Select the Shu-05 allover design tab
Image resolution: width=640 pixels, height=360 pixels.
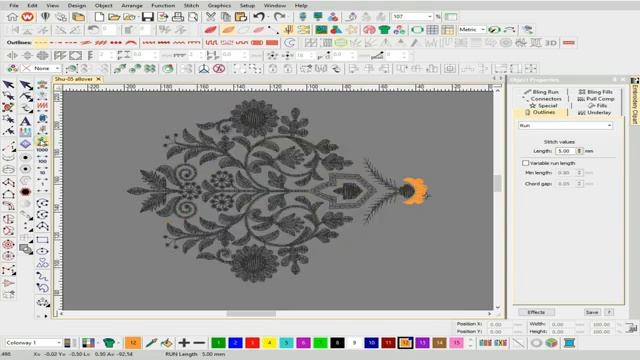click(x=73, y=79)
